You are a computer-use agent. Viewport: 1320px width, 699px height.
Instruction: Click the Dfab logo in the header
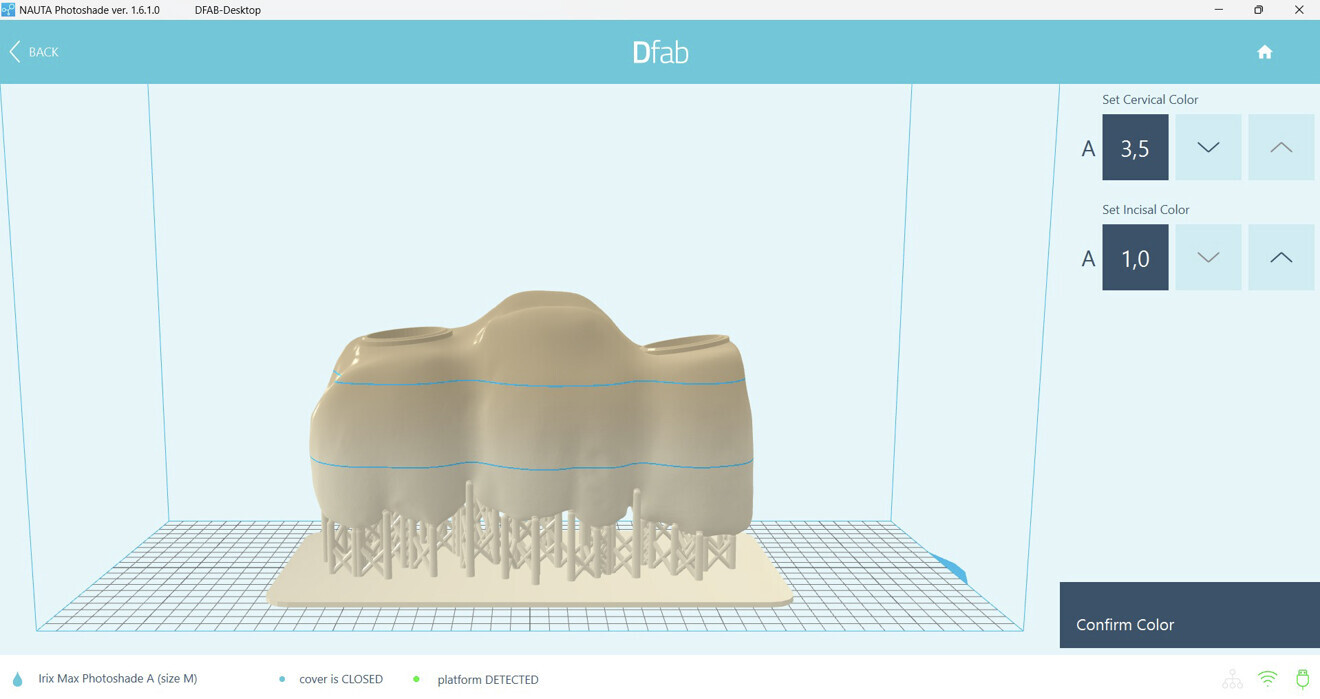tap(661, 51)
